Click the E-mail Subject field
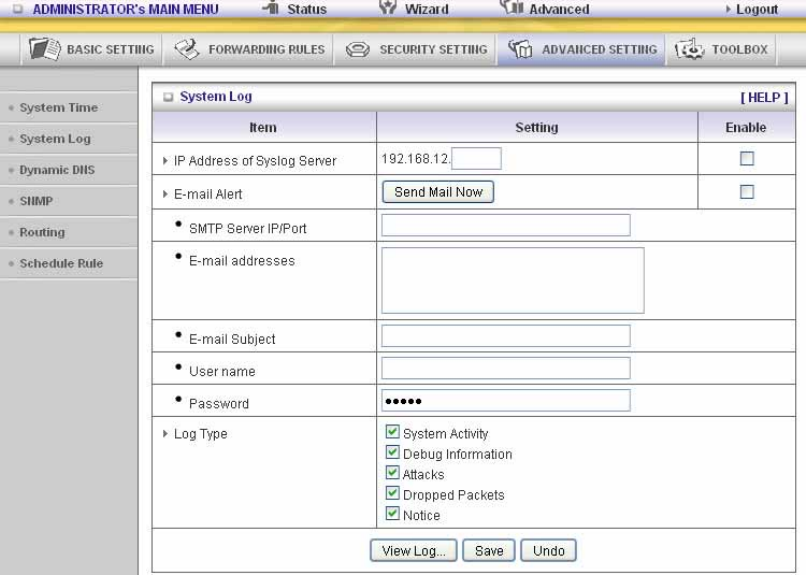806x575 pixels. click(x=506, y=336)
